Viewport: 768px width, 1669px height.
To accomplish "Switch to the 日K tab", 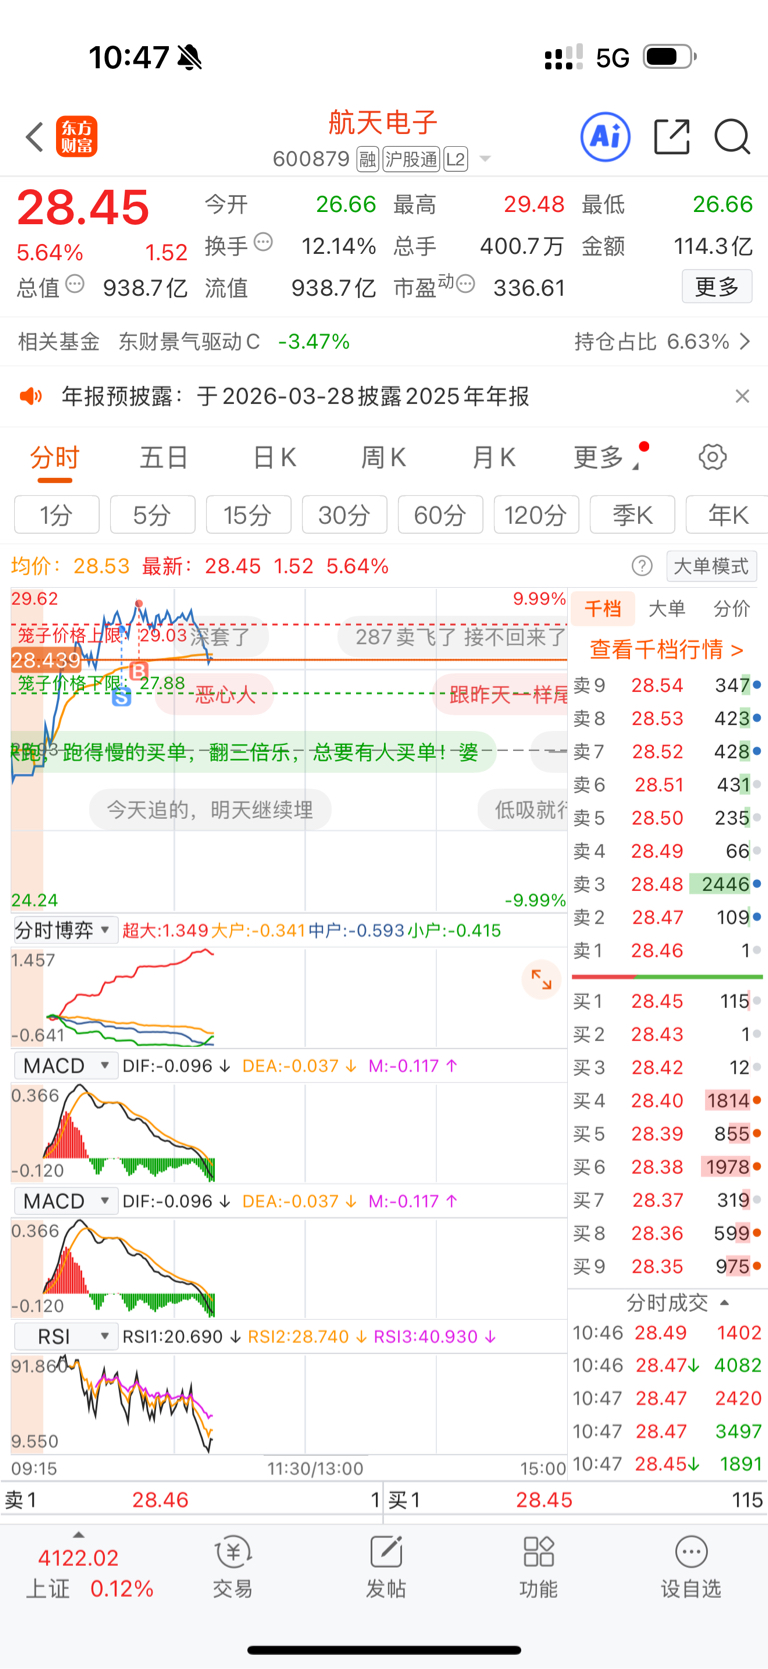I will click(x=274, y=458).
